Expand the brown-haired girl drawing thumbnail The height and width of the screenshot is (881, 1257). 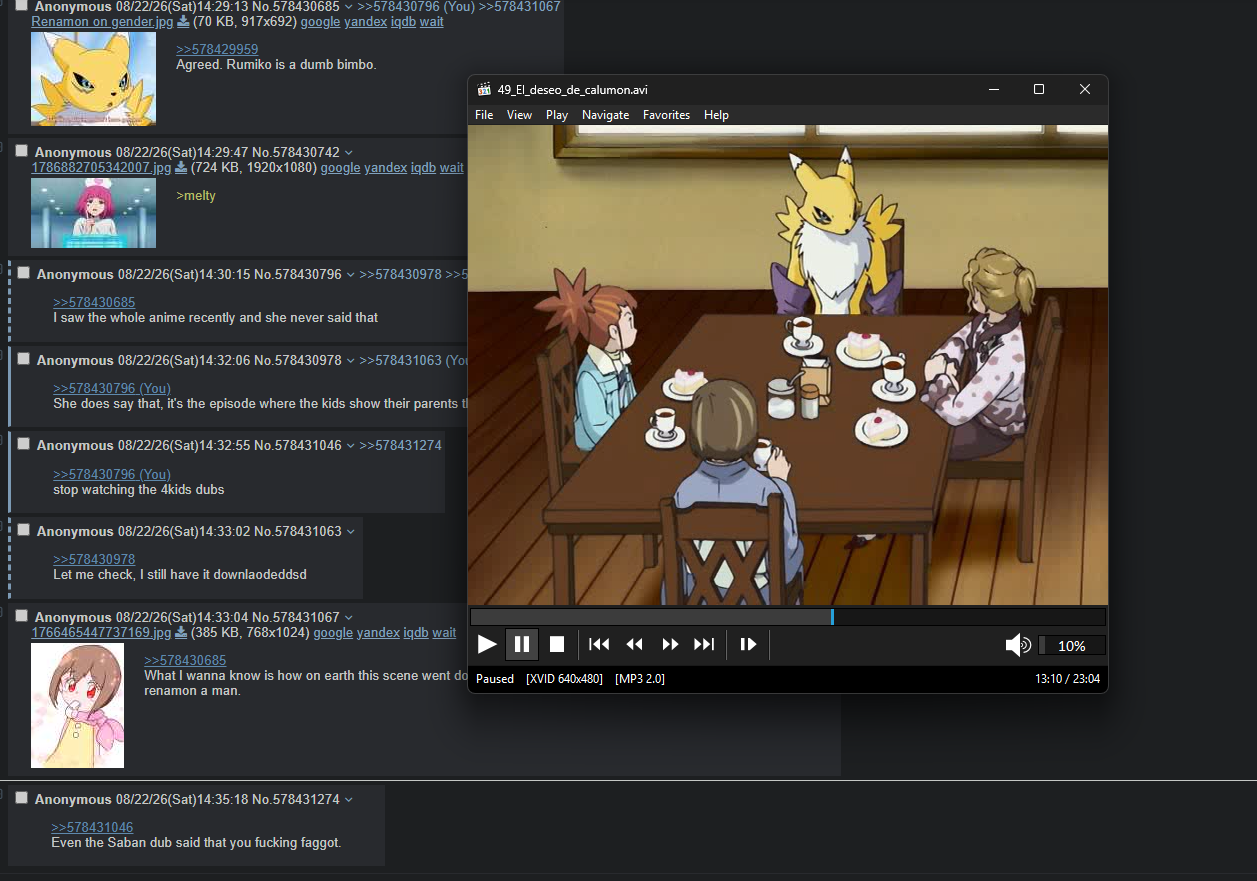(x=77, y=705)
